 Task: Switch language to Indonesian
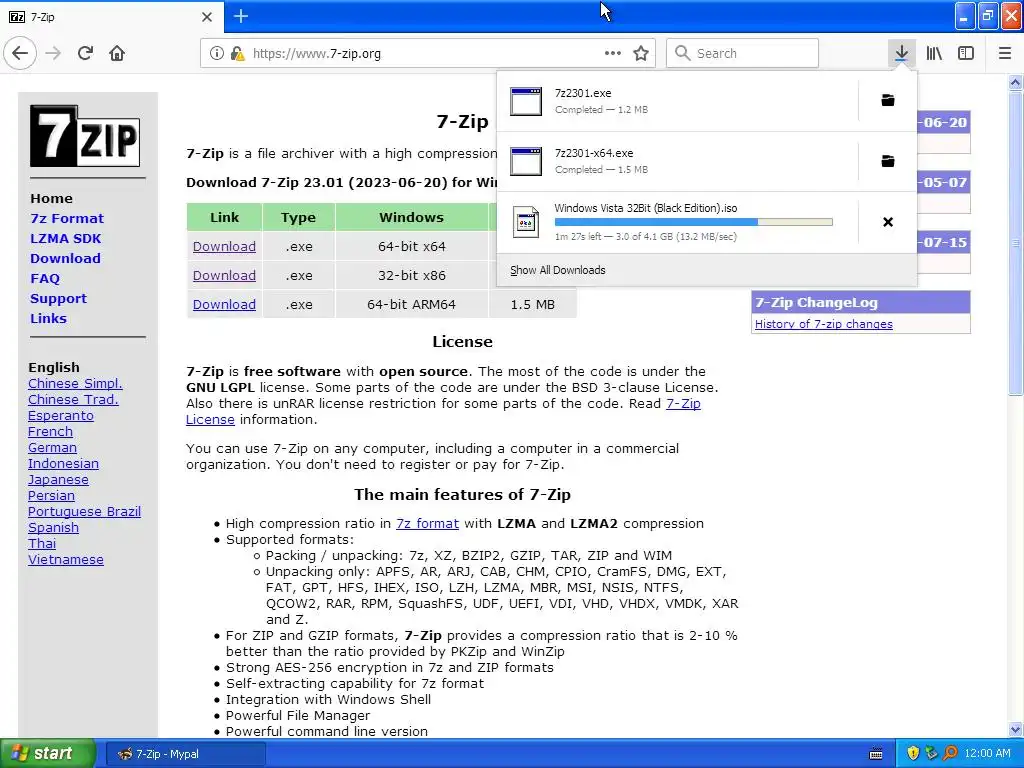point(63,464)
